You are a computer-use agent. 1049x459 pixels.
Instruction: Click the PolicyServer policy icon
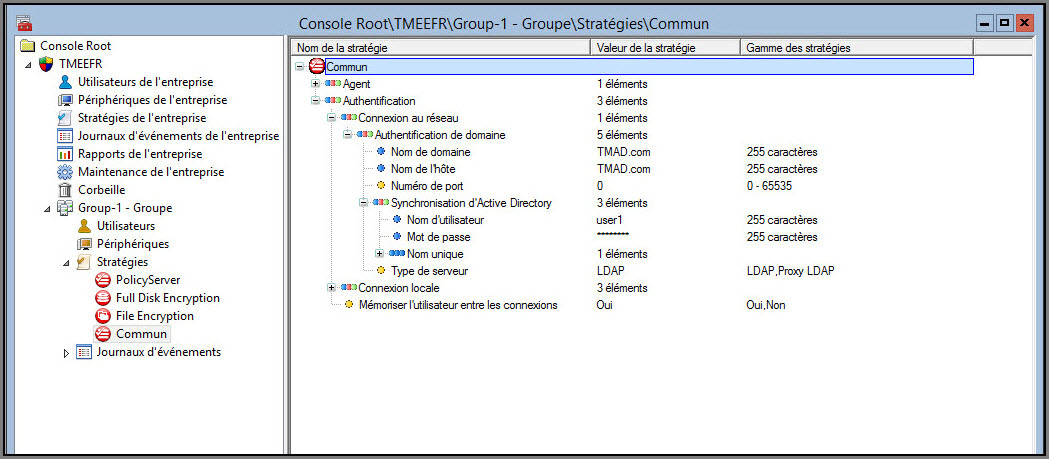pos(102,280)
